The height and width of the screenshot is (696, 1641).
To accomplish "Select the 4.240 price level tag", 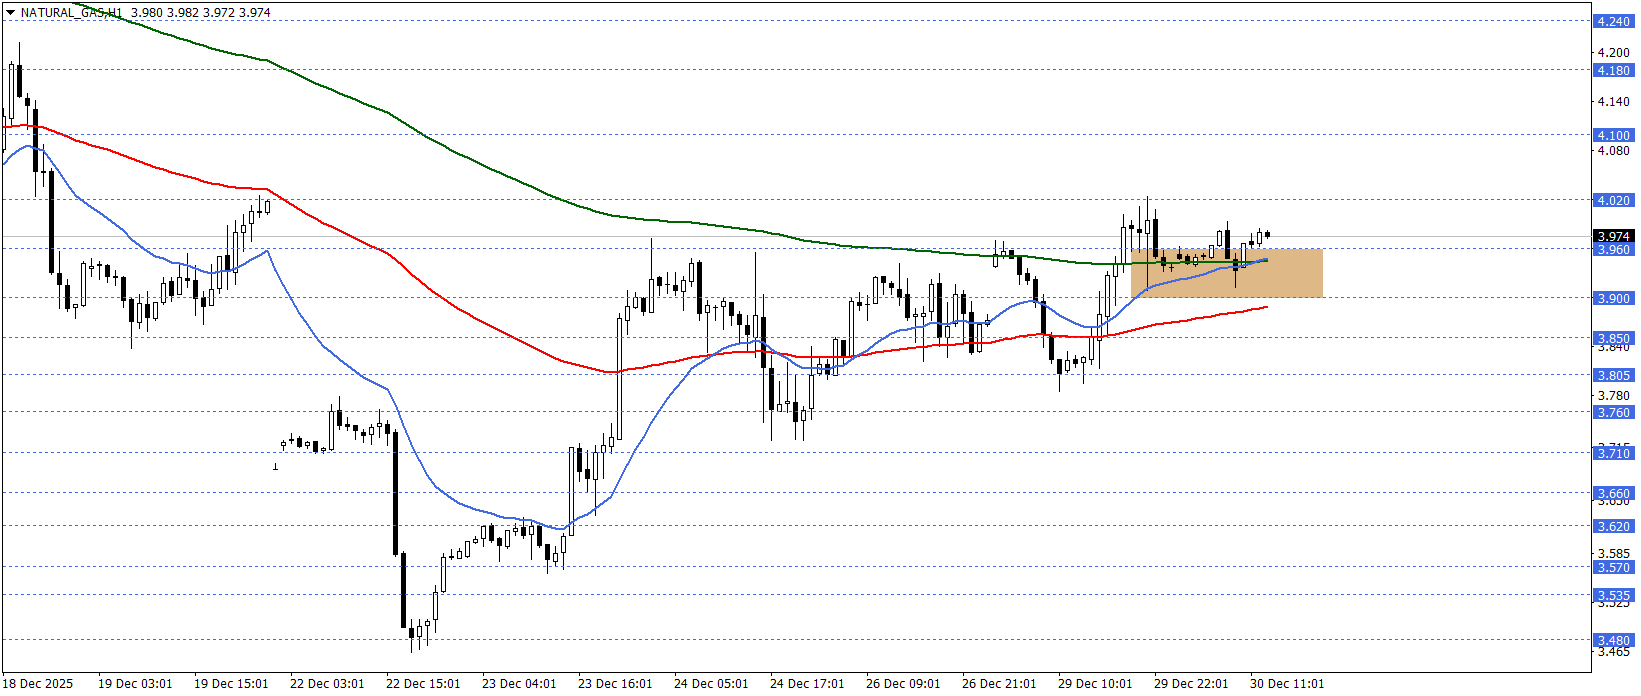I will [x=1613, y=21].
